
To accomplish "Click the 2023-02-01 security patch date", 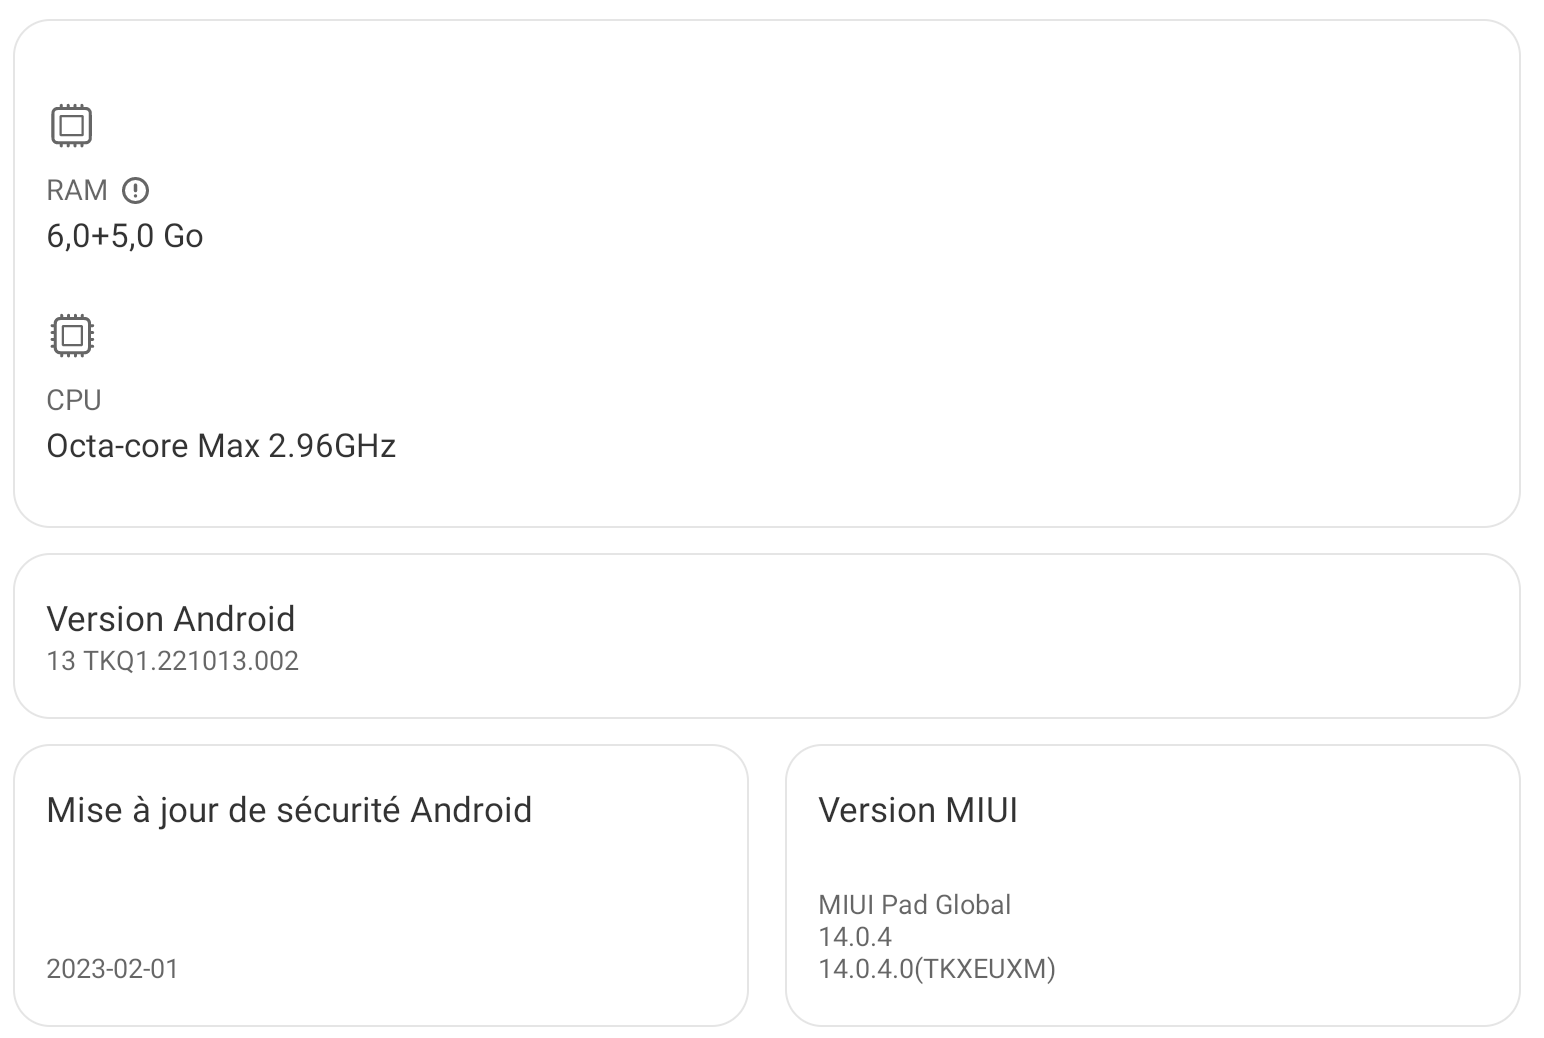I will coord(112,969).
